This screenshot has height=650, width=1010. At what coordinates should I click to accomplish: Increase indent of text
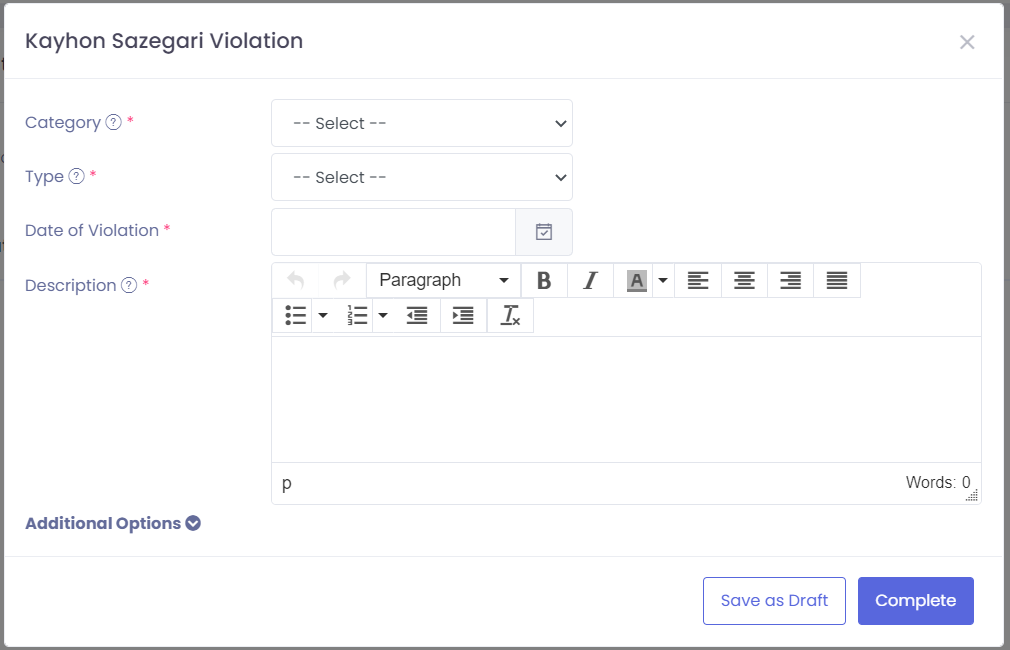464,316
